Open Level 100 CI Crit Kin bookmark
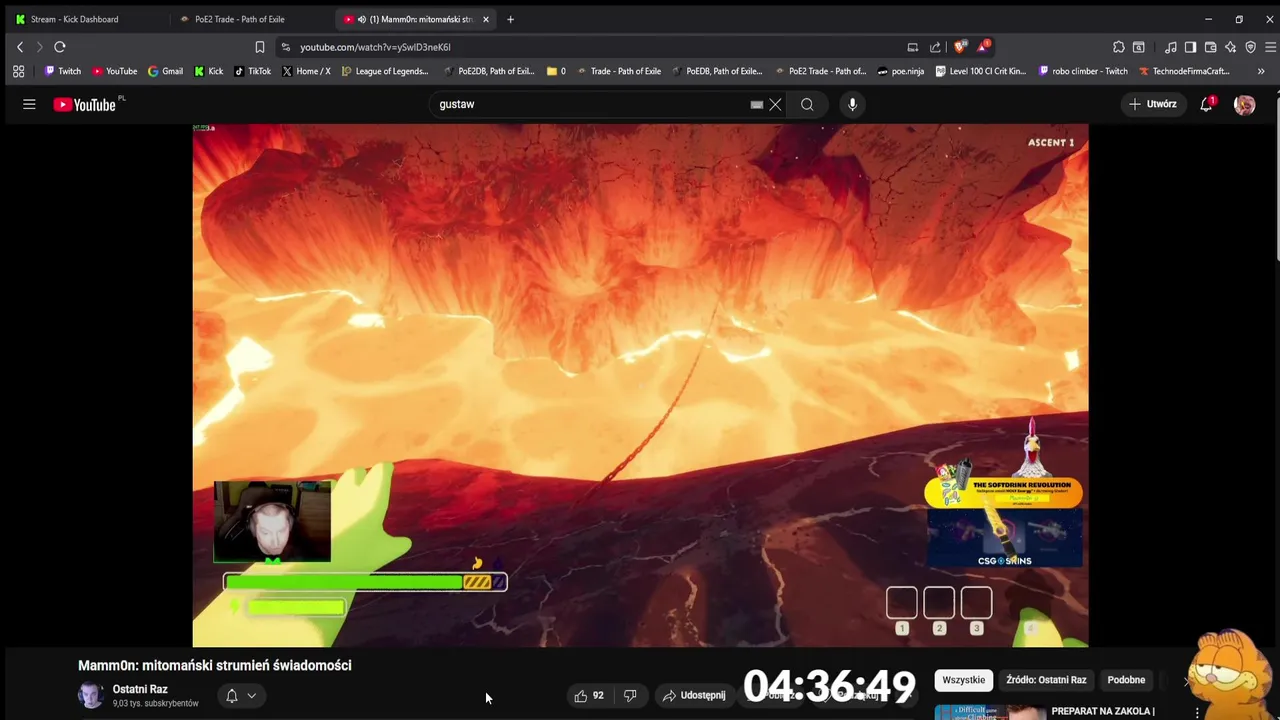 point(981,71)
